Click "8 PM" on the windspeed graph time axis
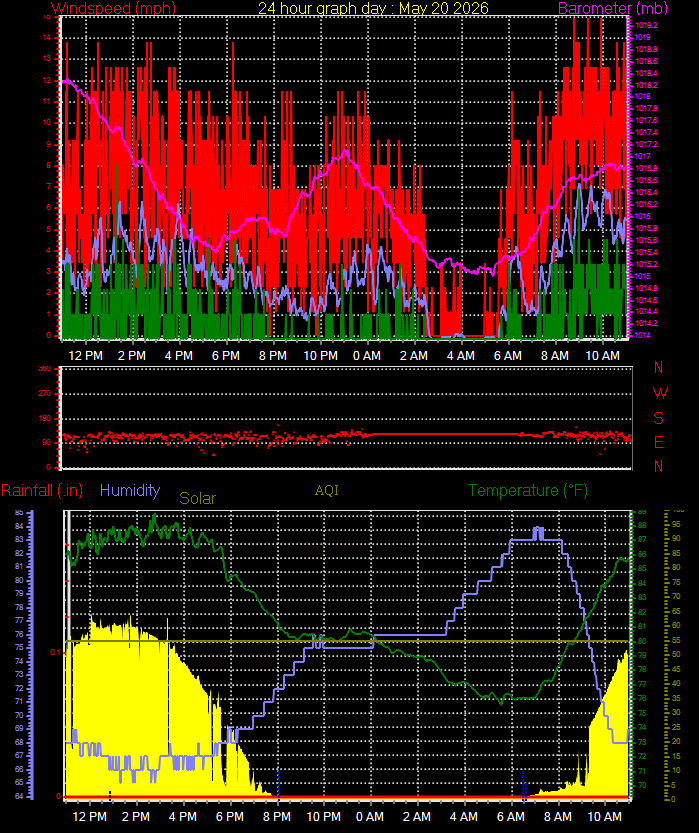This screenshot has width=699, height=833. [x=272, y=356]
